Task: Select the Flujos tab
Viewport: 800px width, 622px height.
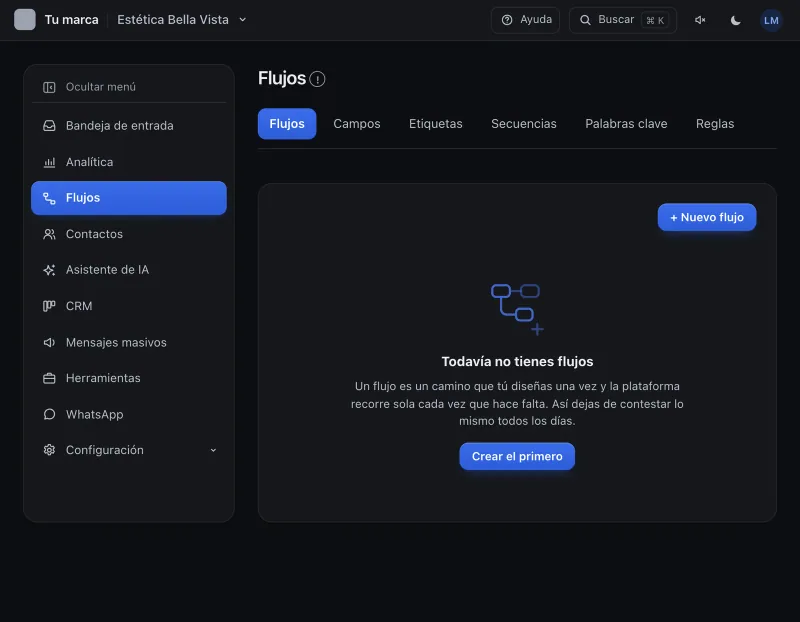Action: [287, 123]
